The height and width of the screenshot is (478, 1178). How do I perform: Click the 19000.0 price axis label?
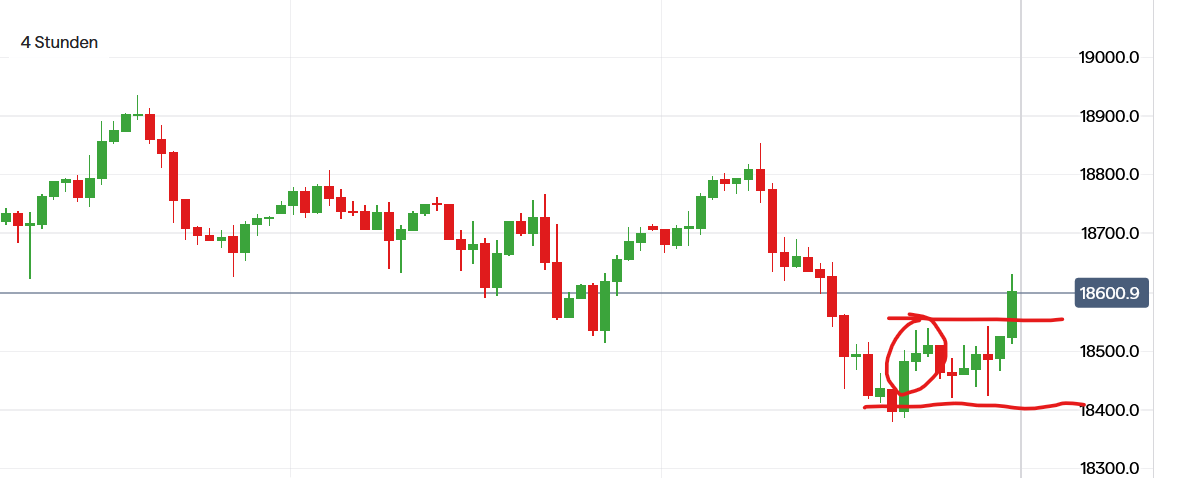[x=1110, y=58]
